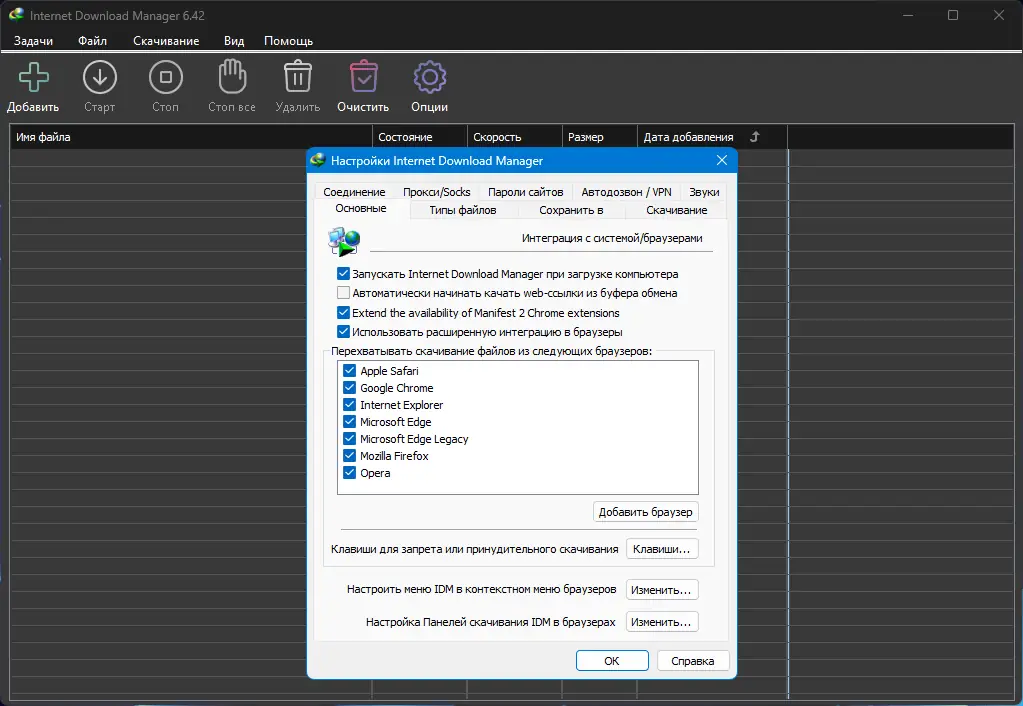
Task: Switch to the Типы файлов tab
Action: (463, 210)
